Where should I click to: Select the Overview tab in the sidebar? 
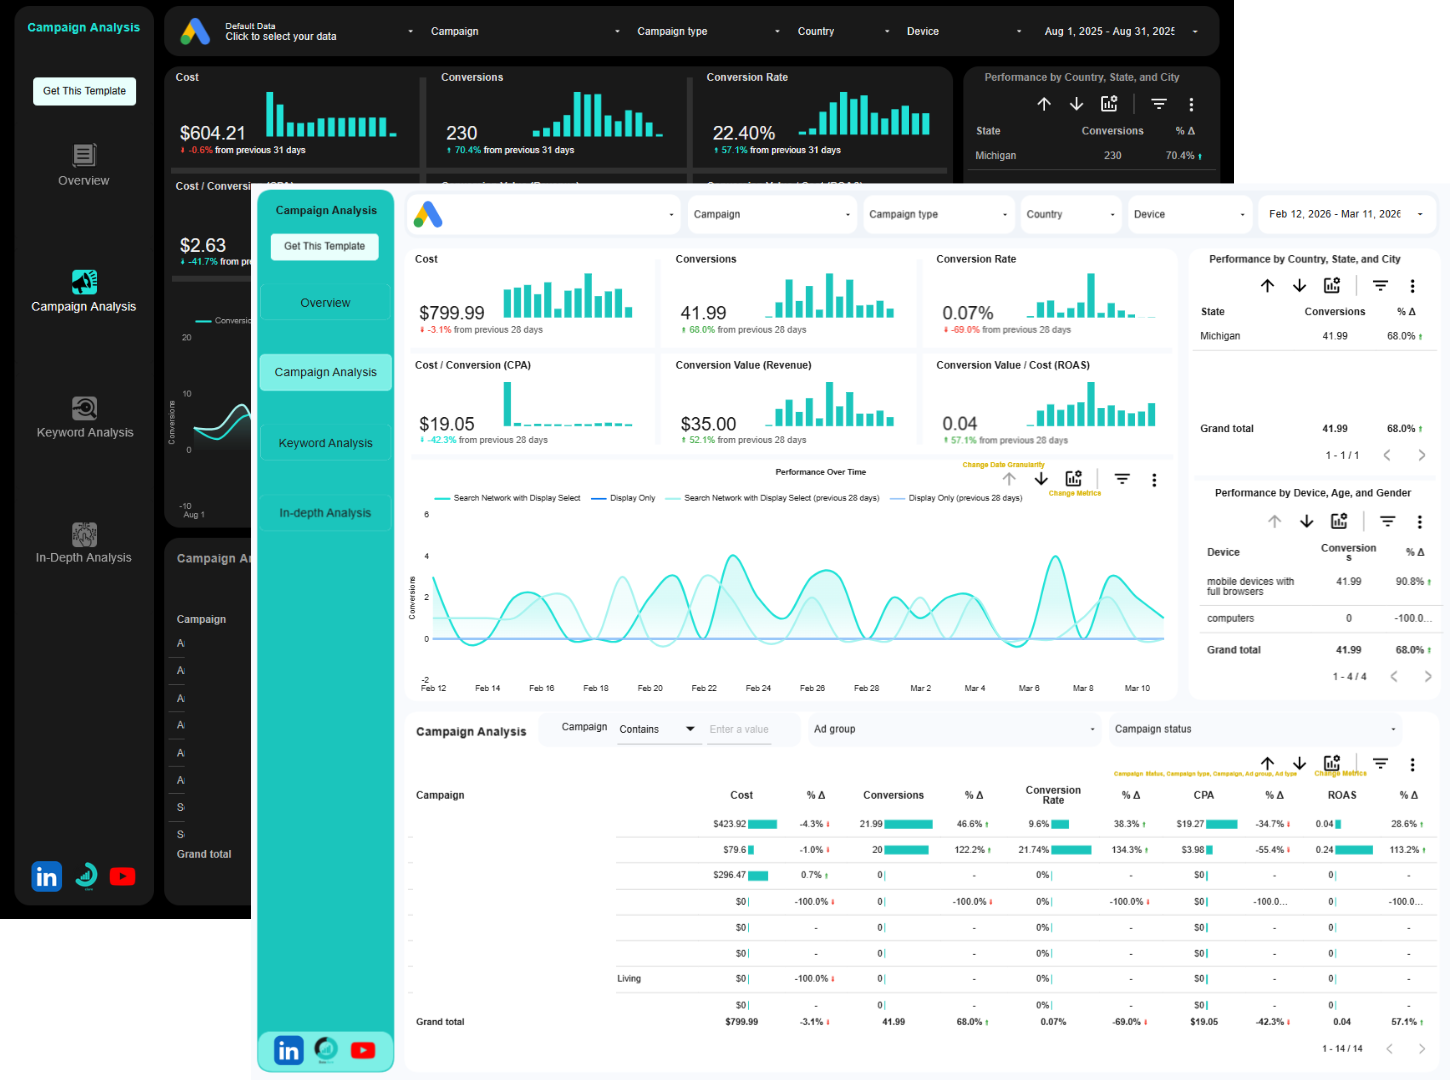325,302
